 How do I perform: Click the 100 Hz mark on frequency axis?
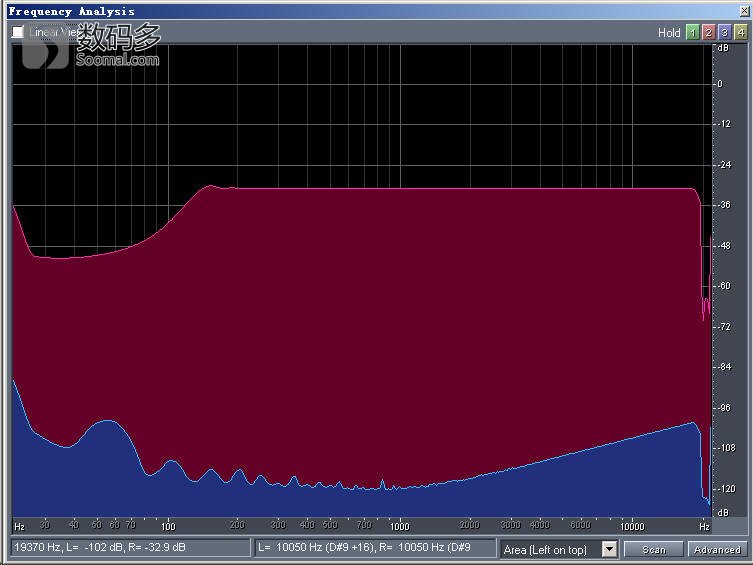[168, 525]
